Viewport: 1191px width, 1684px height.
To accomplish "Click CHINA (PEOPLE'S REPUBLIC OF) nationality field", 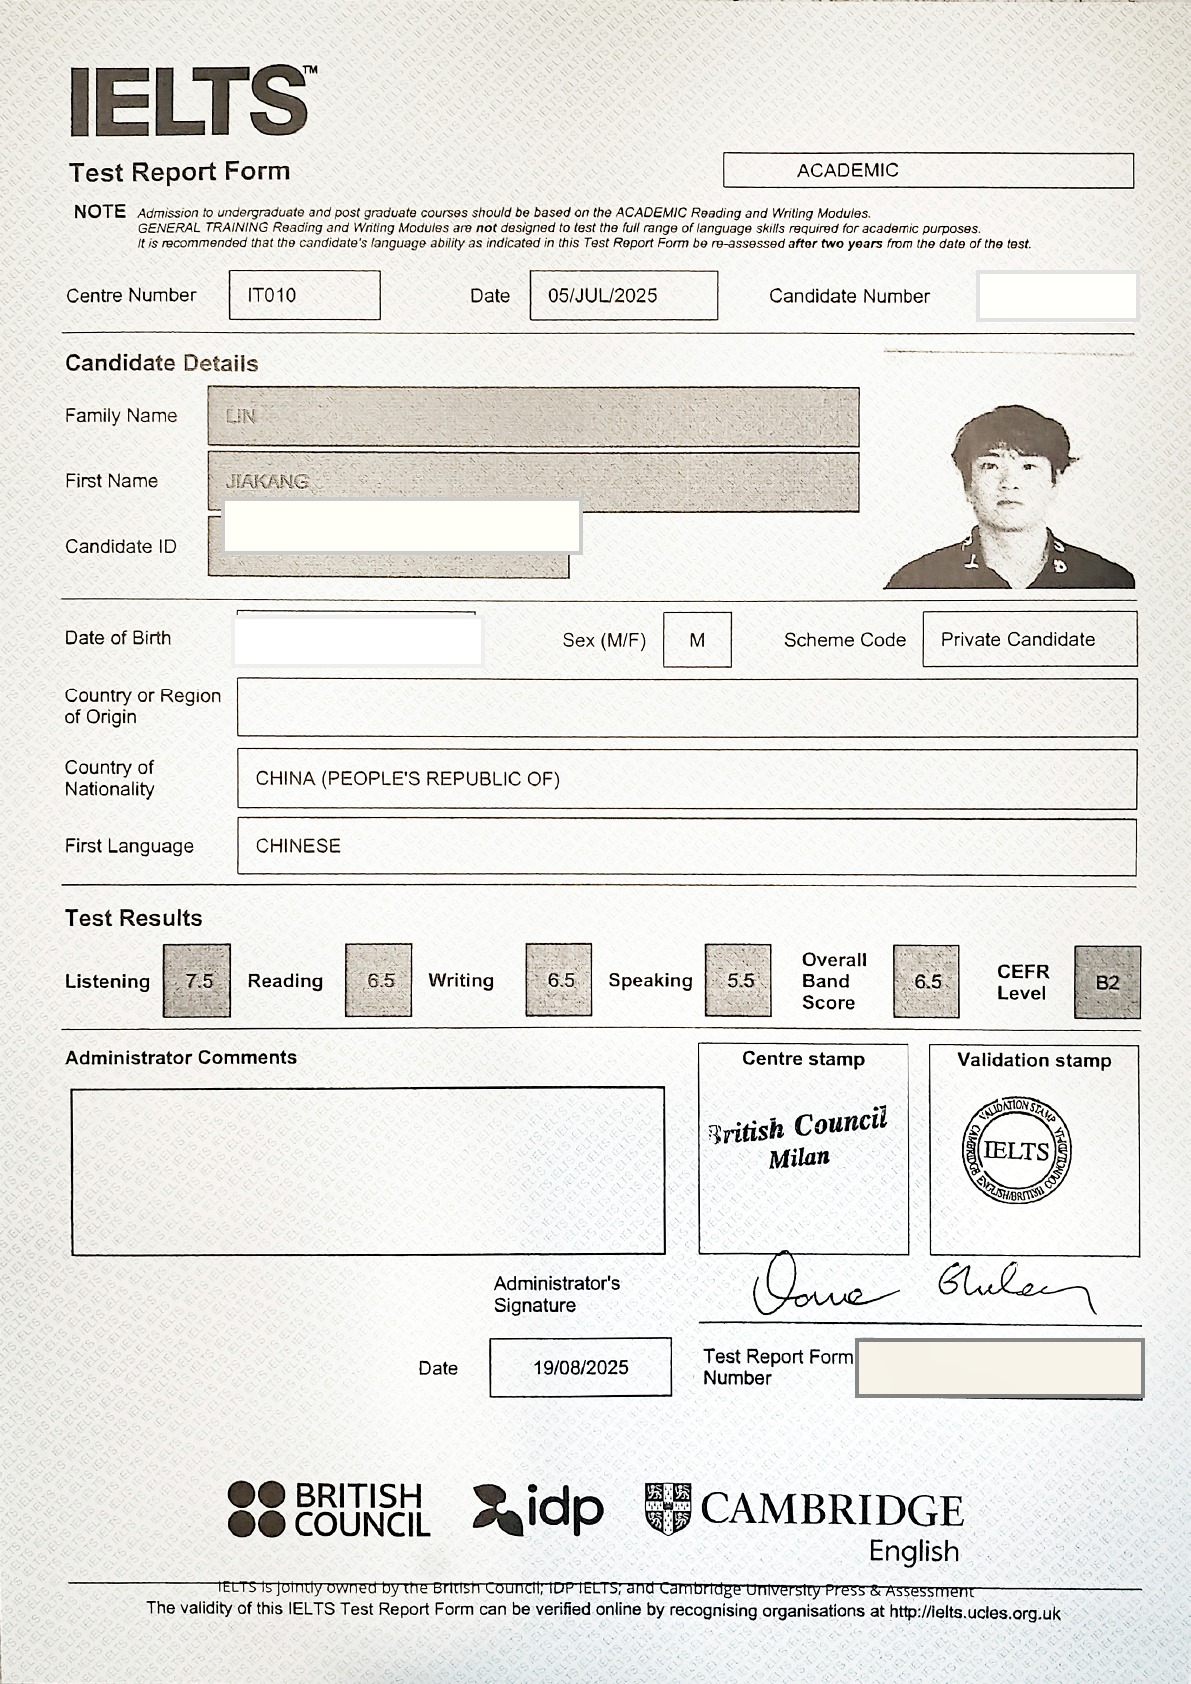I will [687, 779].
